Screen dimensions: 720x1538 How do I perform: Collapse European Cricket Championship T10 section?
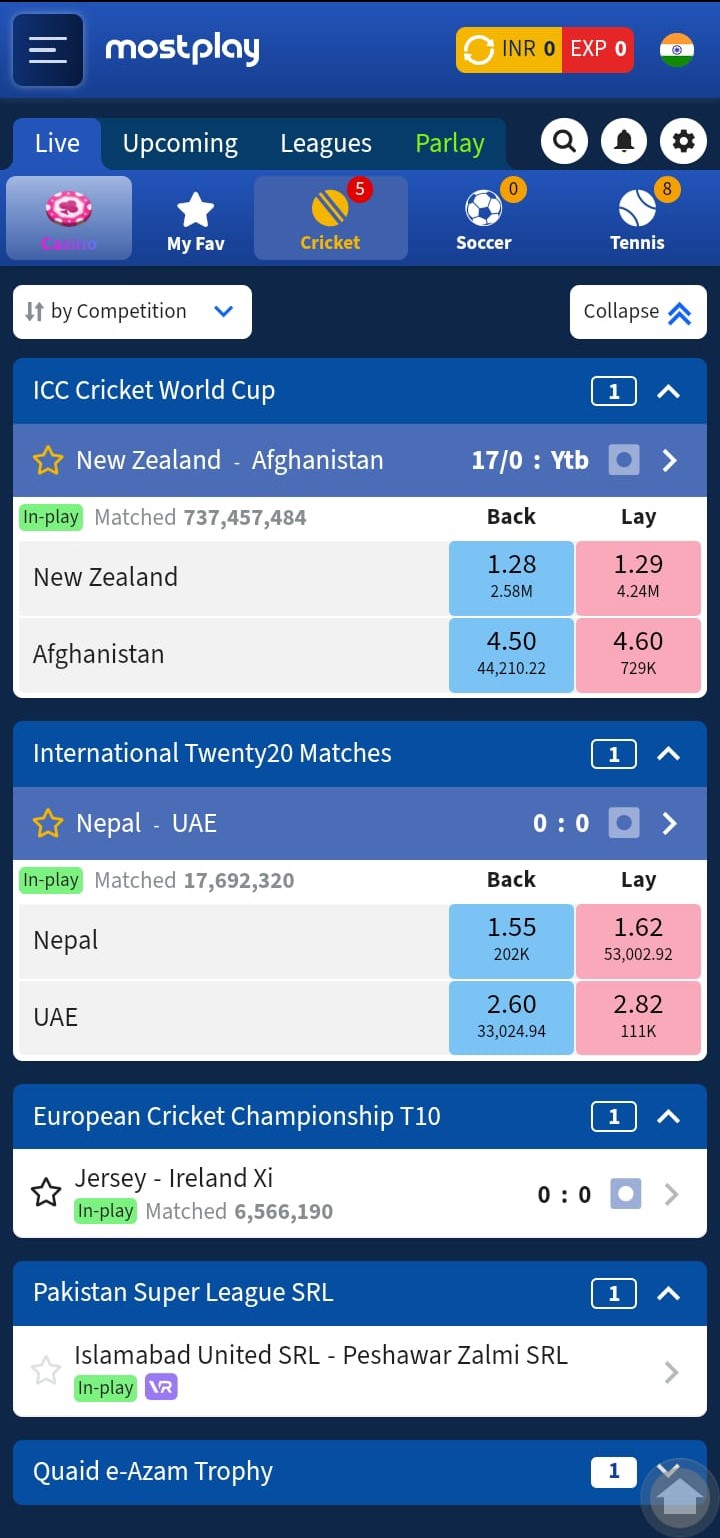(668, 1117)
